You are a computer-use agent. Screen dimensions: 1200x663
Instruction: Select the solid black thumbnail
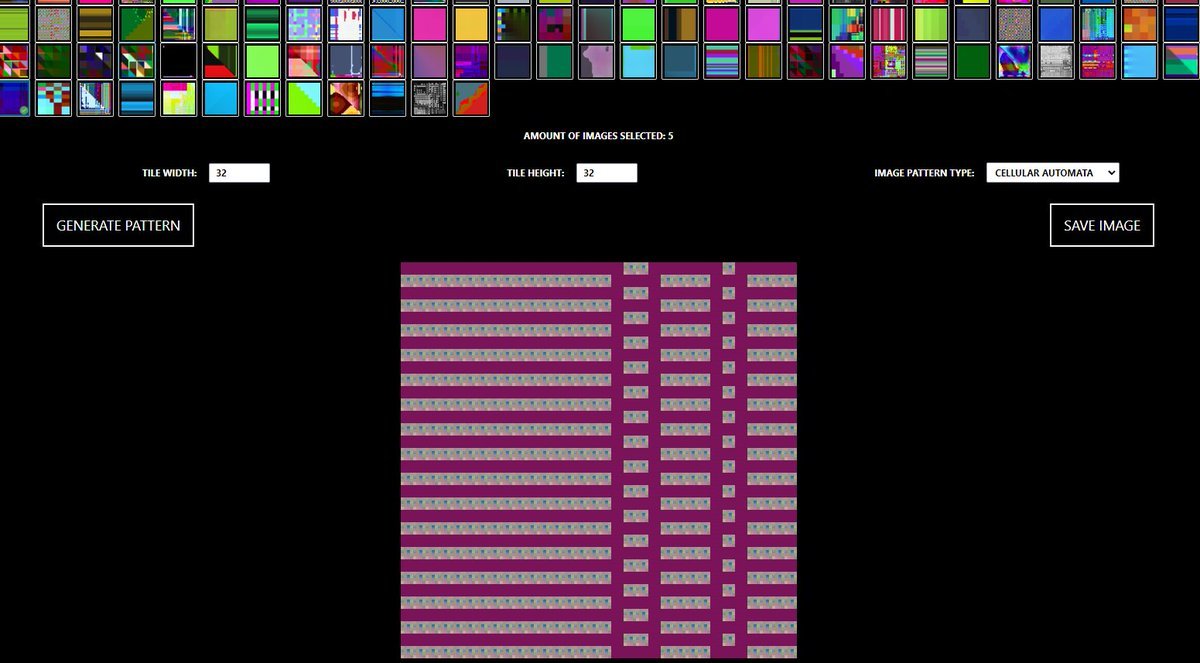click(x=179, y=61)
